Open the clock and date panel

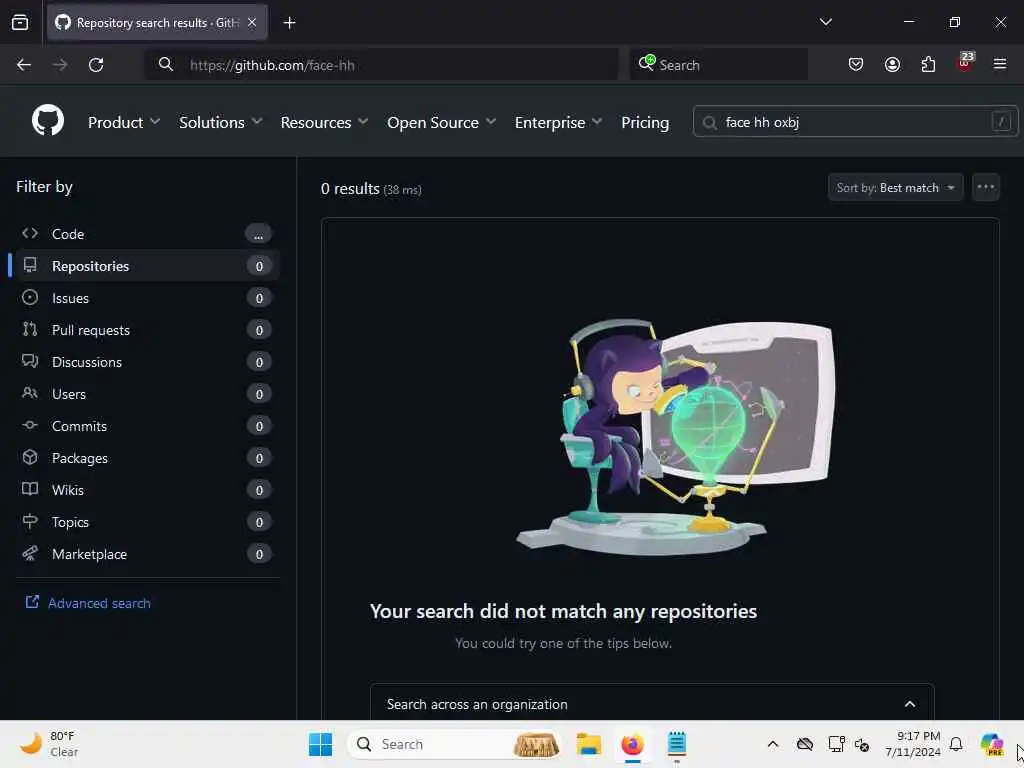(x=913, y=744)
